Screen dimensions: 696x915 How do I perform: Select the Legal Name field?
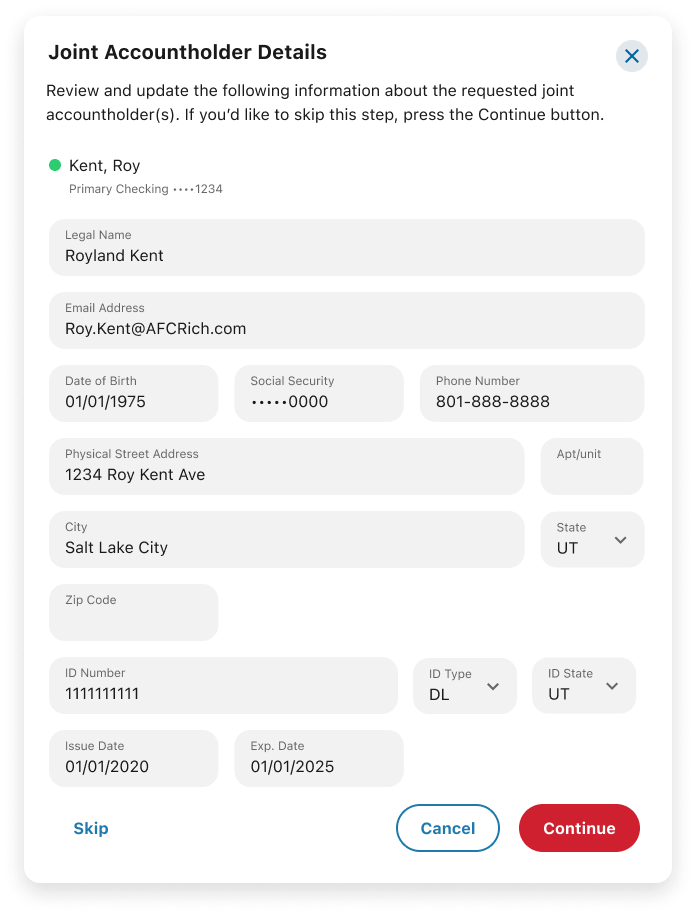coord(347,247)
